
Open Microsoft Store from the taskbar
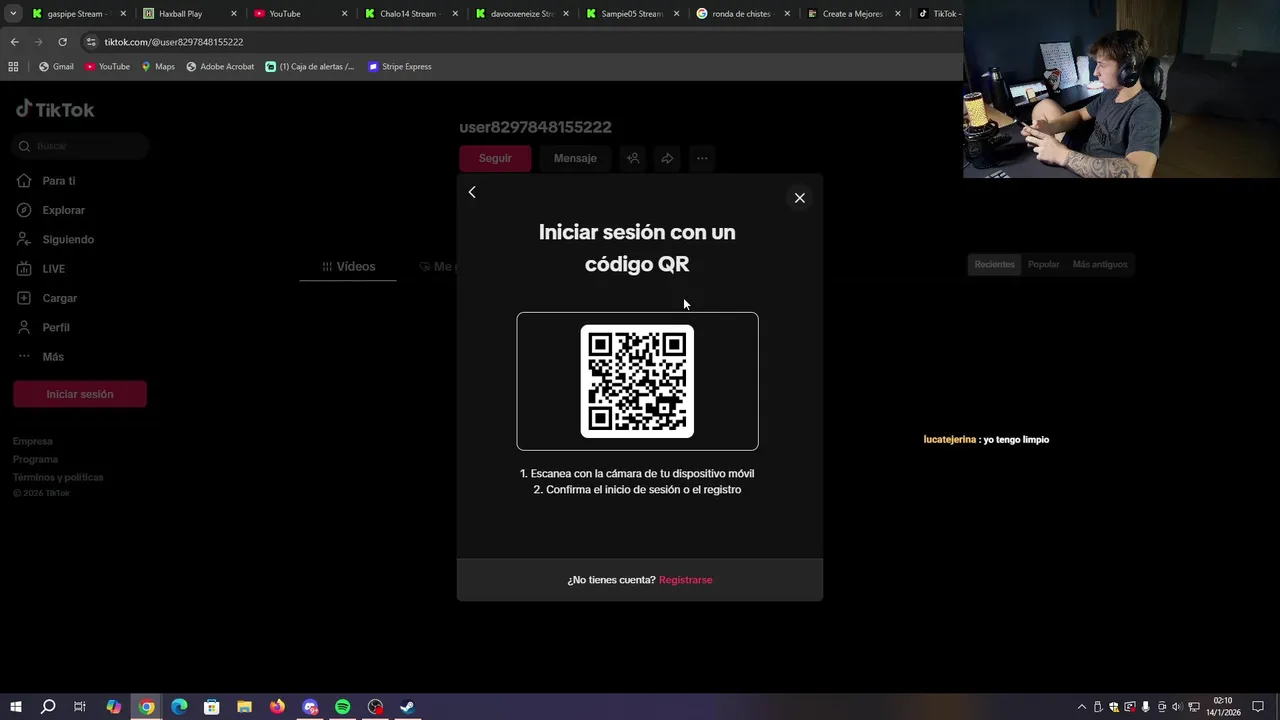coord(212,707)
